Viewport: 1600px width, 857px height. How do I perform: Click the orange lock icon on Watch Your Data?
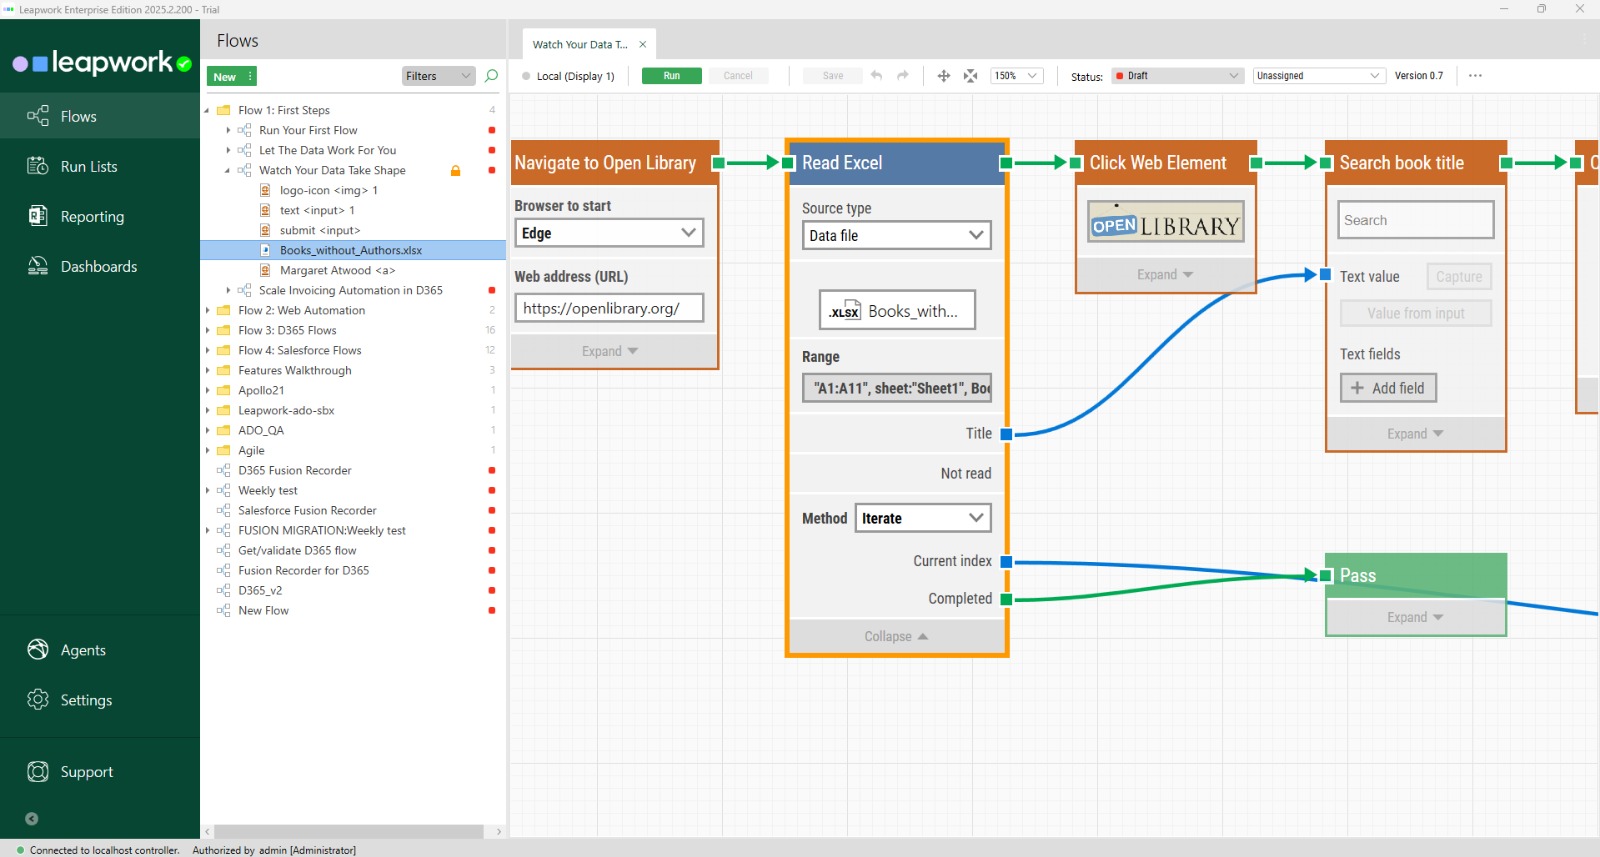tap(456, 171)
